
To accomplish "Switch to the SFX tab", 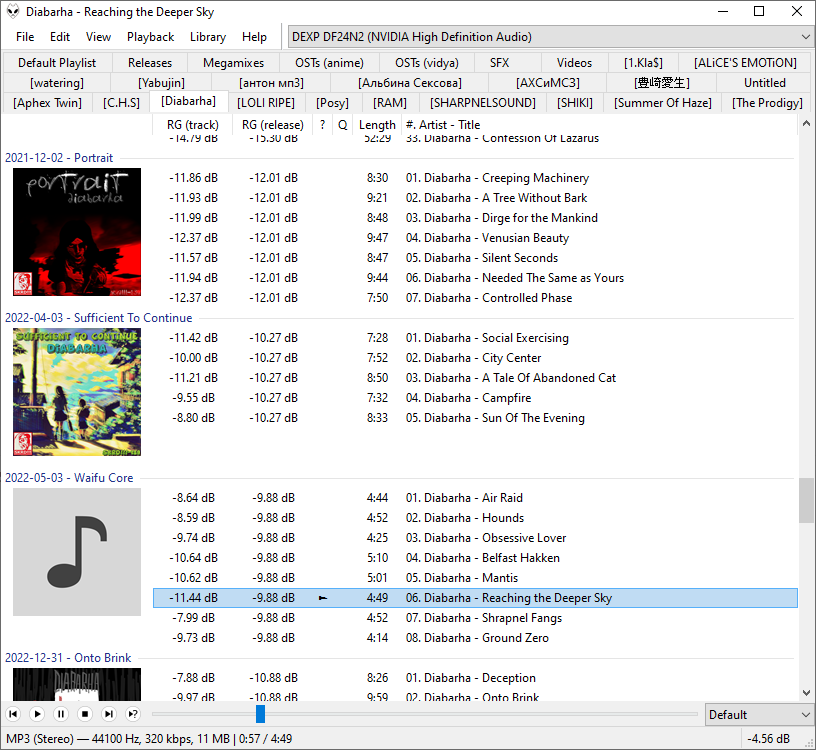I will [499, 63].
